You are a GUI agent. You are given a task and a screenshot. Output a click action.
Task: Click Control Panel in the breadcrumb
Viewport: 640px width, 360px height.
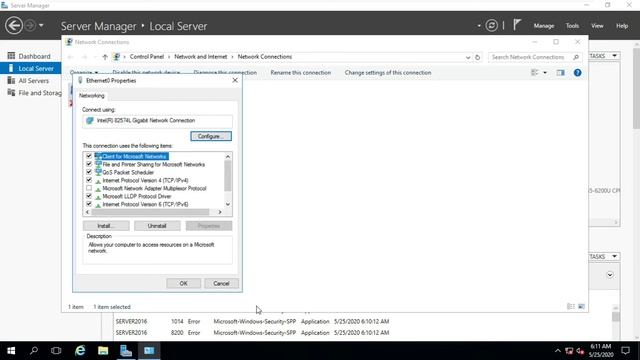coord(147,57)
